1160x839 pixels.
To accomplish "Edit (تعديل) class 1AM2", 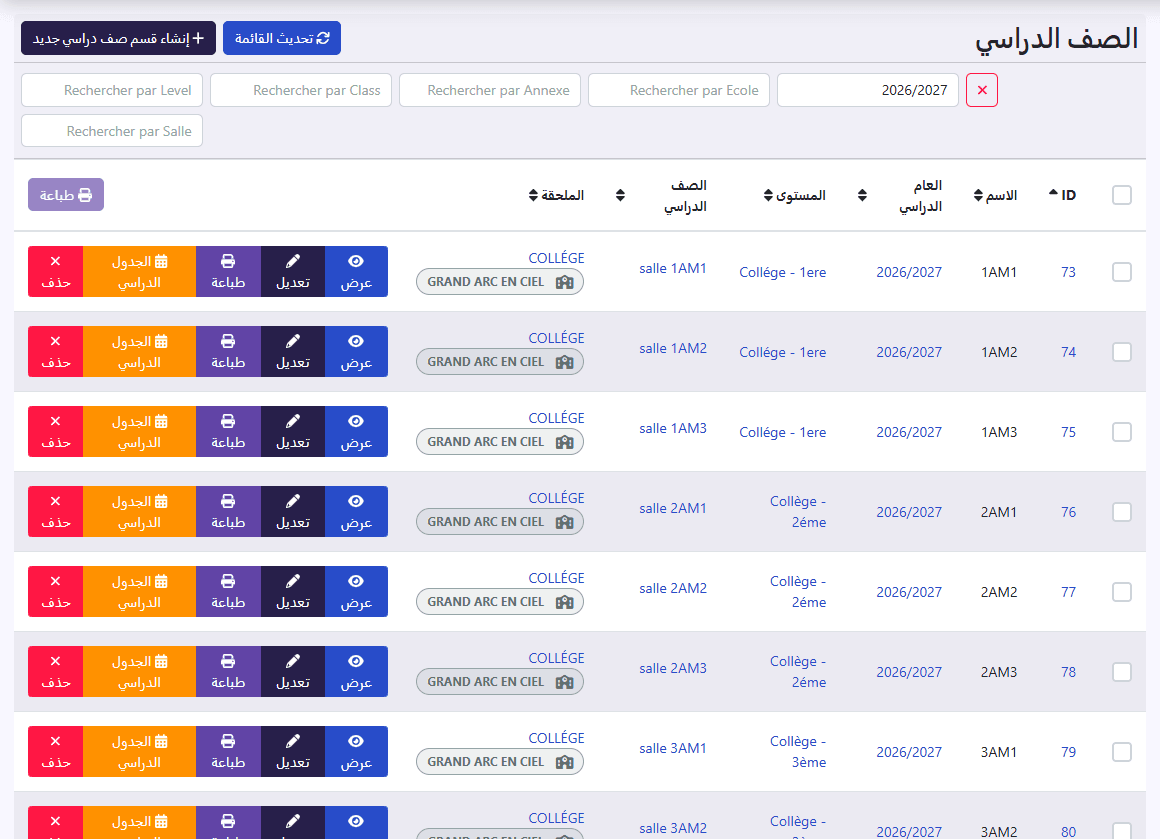I will point(293,351).
